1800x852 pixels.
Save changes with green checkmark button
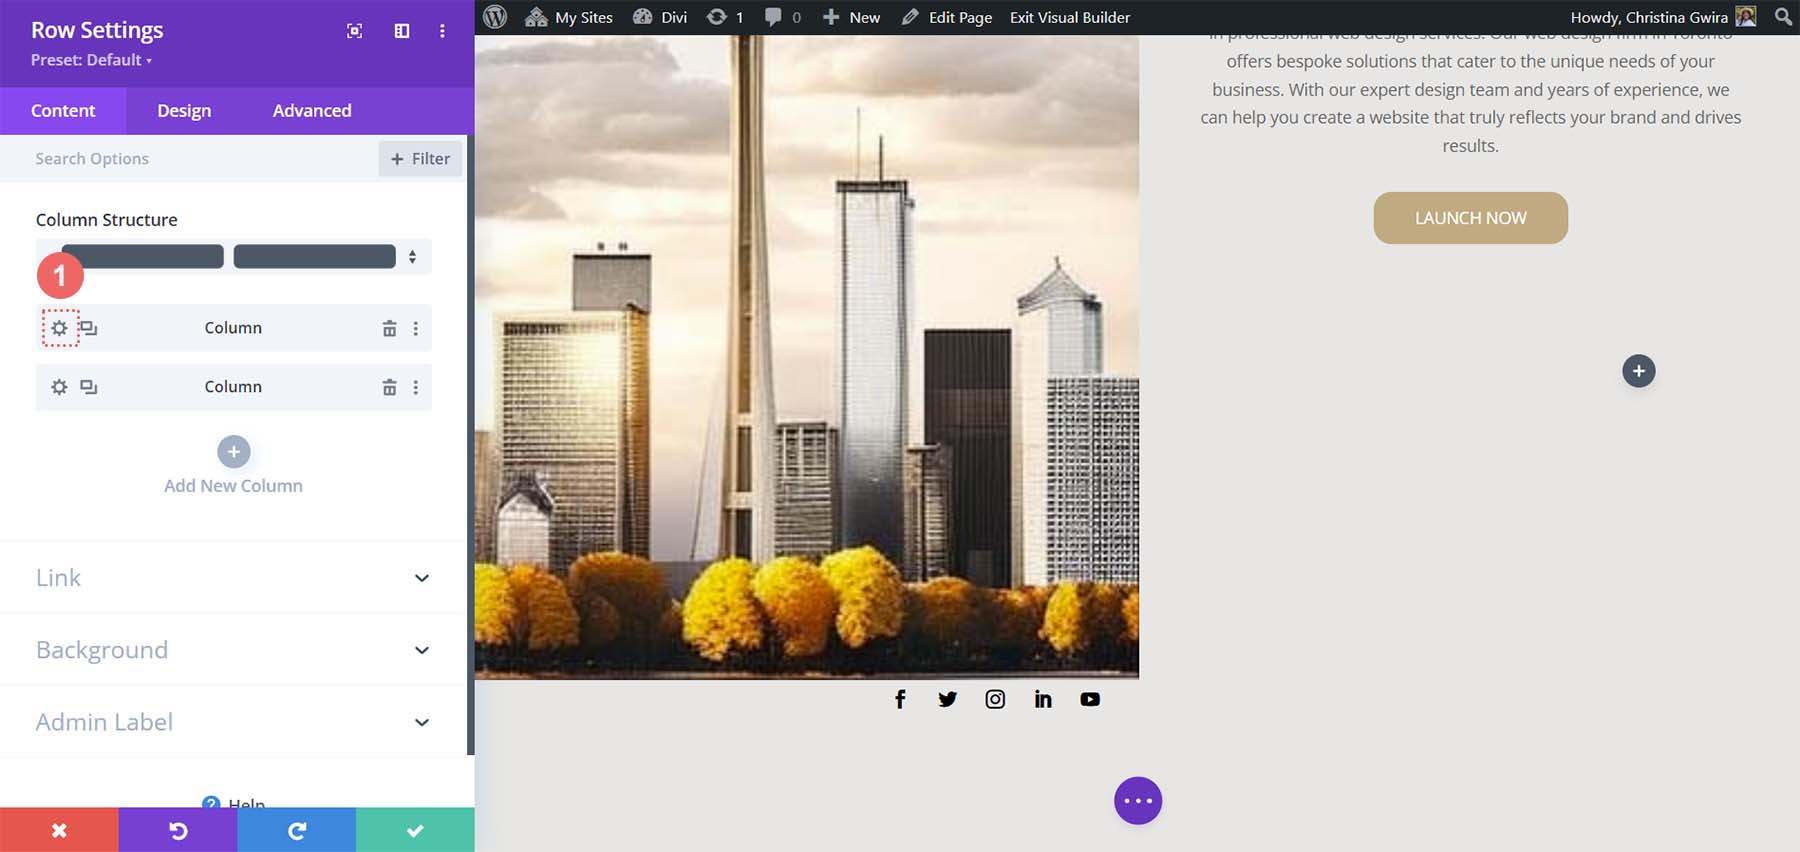[x=415, y=830]
